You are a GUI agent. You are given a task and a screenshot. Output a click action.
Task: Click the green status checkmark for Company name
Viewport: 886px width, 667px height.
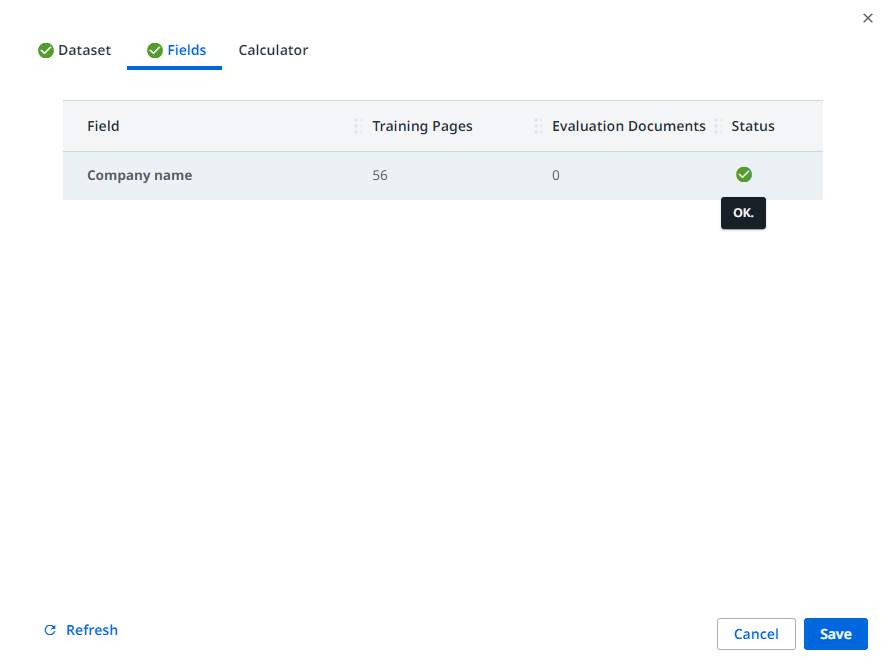tap(743, 175)
